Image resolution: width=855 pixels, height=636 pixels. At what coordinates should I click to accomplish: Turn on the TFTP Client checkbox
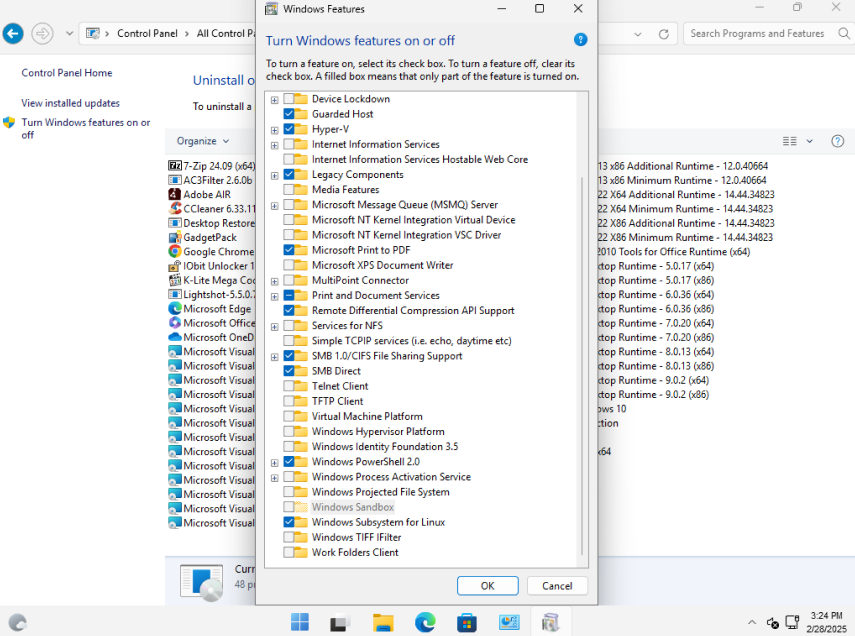click(289, 401)
